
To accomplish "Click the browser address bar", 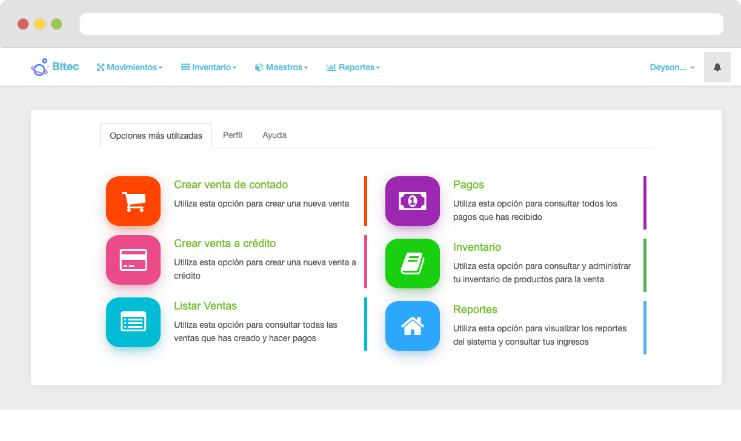I will point(401,24).
